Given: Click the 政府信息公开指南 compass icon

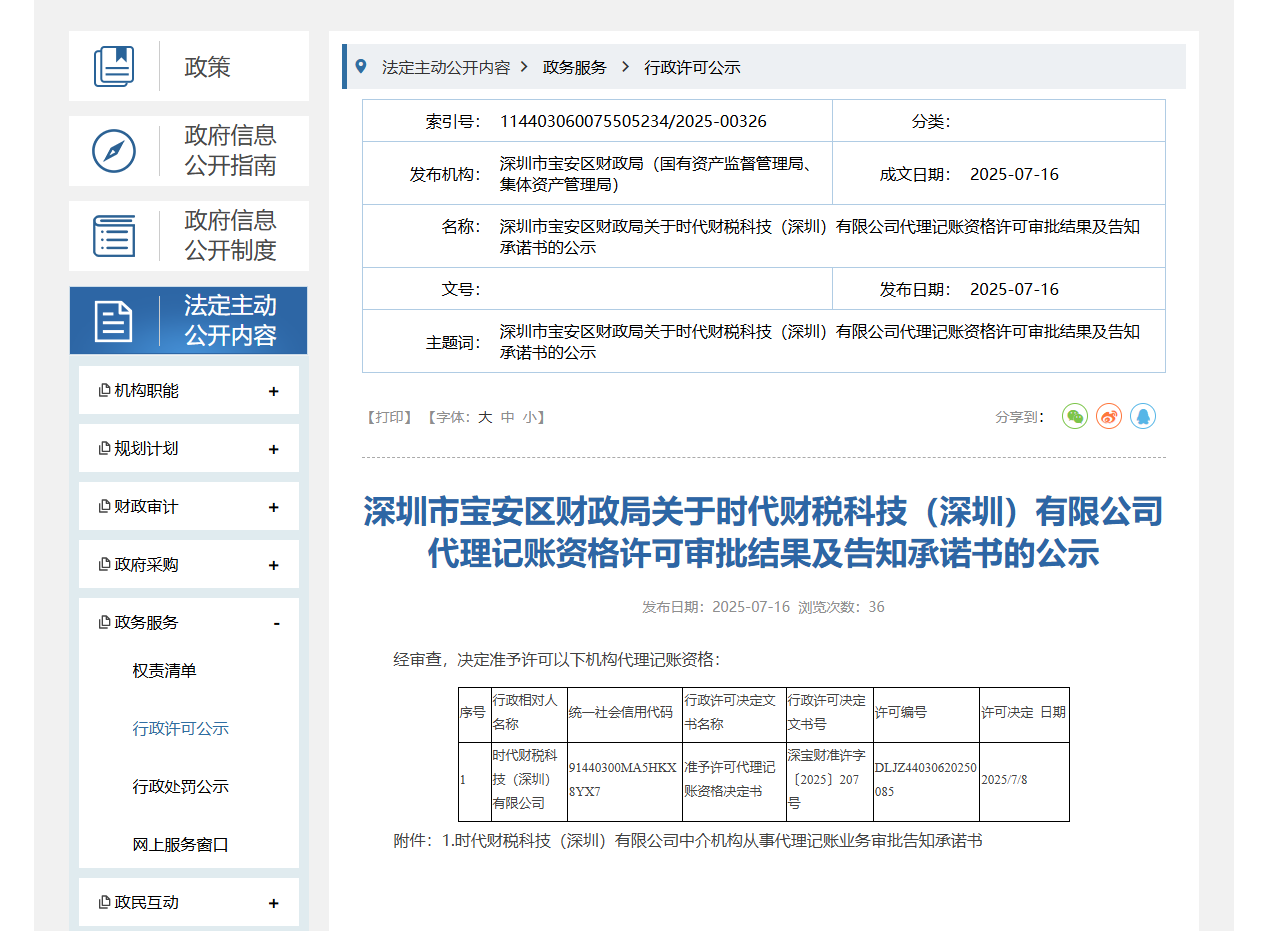Looking at the screenshot, I should [x=114, y=151].
